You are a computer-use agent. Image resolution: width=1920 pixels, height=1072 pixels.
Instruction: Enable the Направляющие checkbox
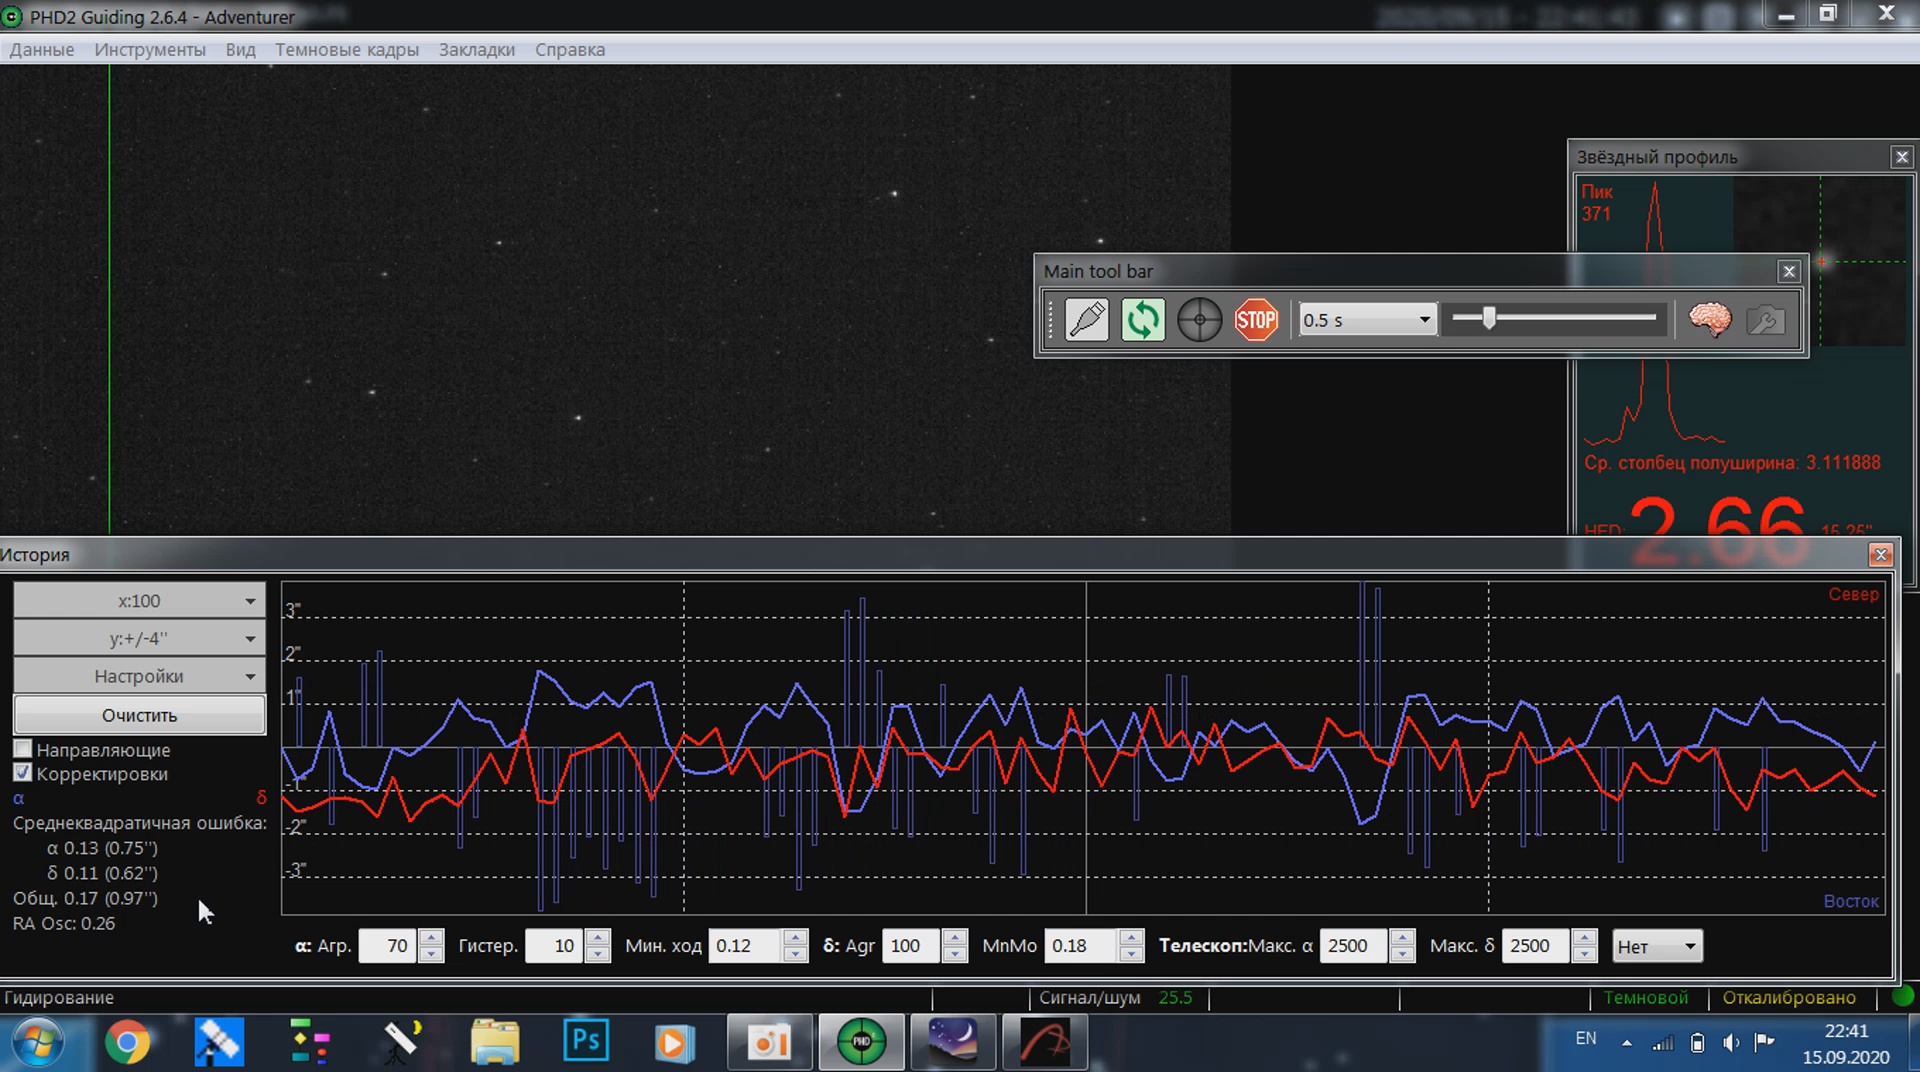pyautogui.click(x=23, y=749)
